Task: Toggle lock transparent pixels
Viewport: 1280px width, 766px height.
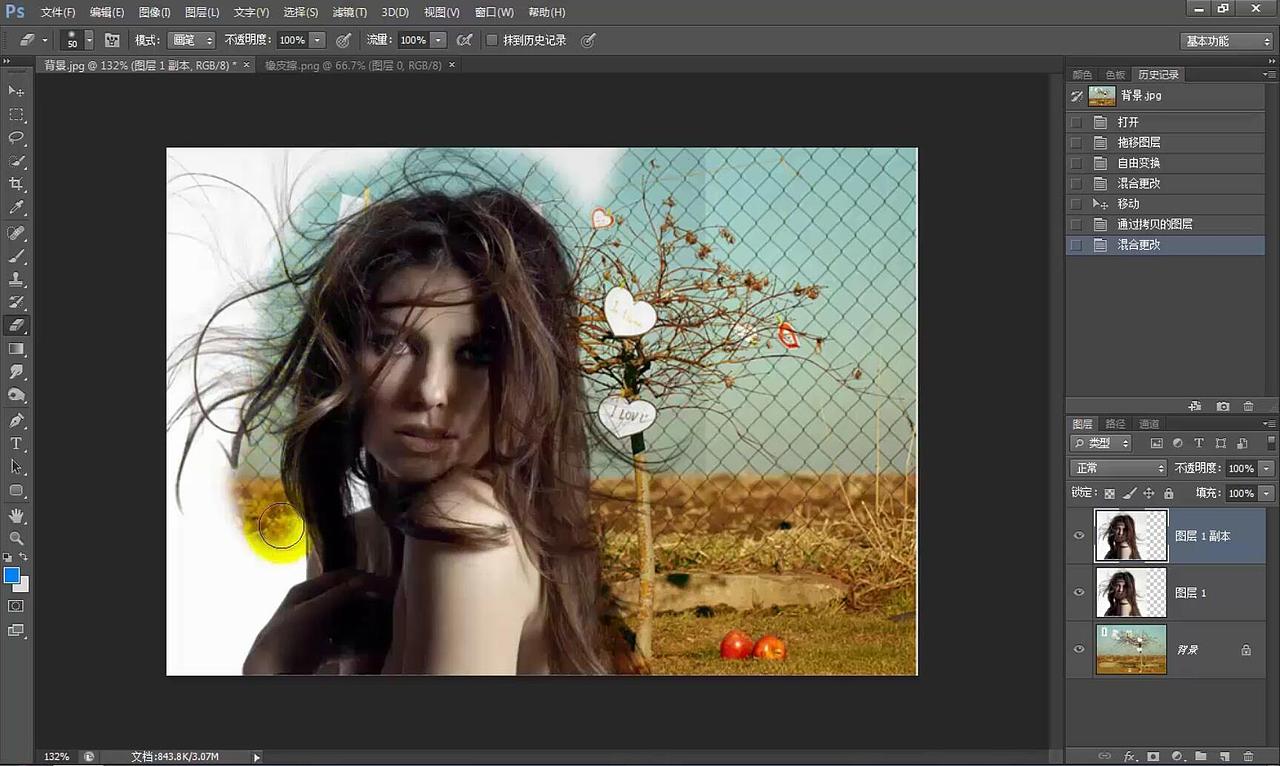Action: coord(1109,493)
